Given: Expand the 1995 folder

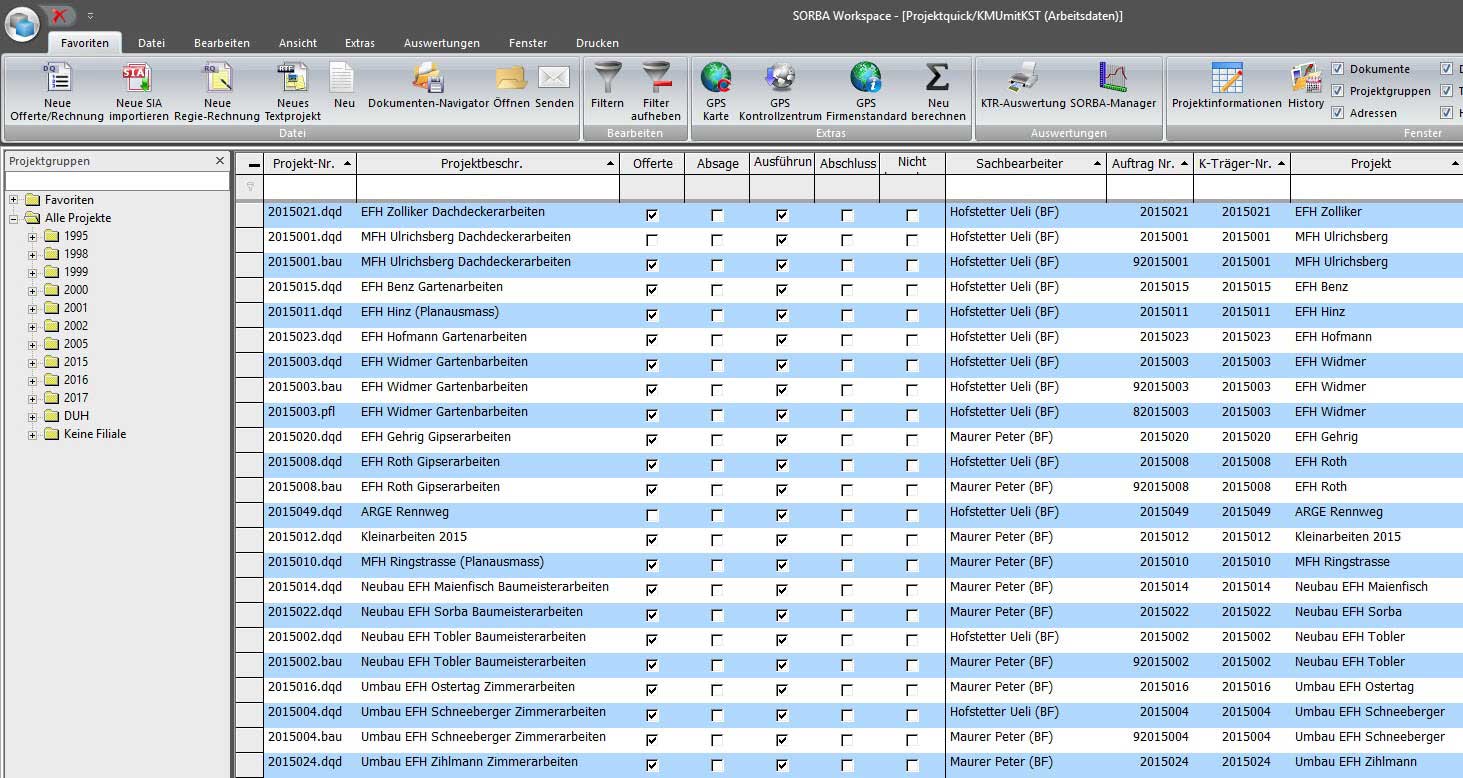Looking at the screenshot, I should pyautogui.click(x=32, y=237).
